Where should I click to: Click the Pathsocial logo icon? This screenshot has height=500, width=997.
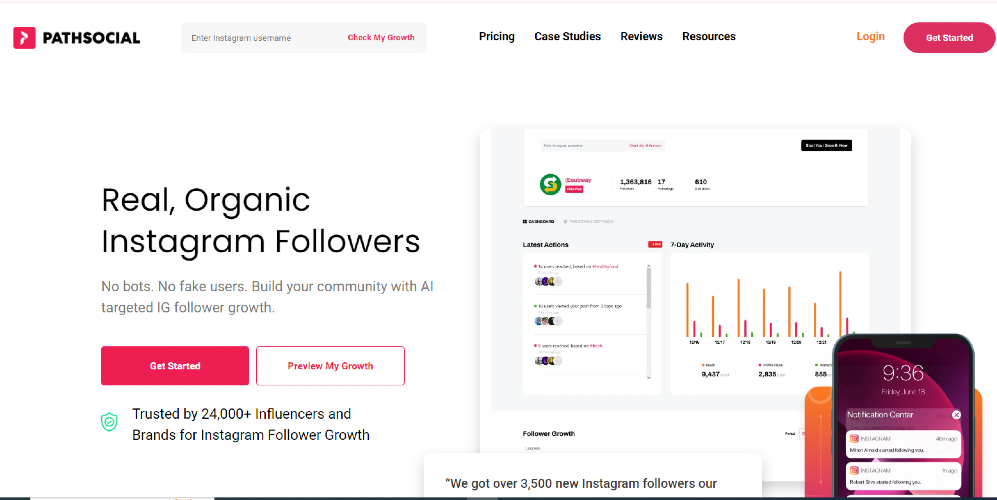click(24, 38)
